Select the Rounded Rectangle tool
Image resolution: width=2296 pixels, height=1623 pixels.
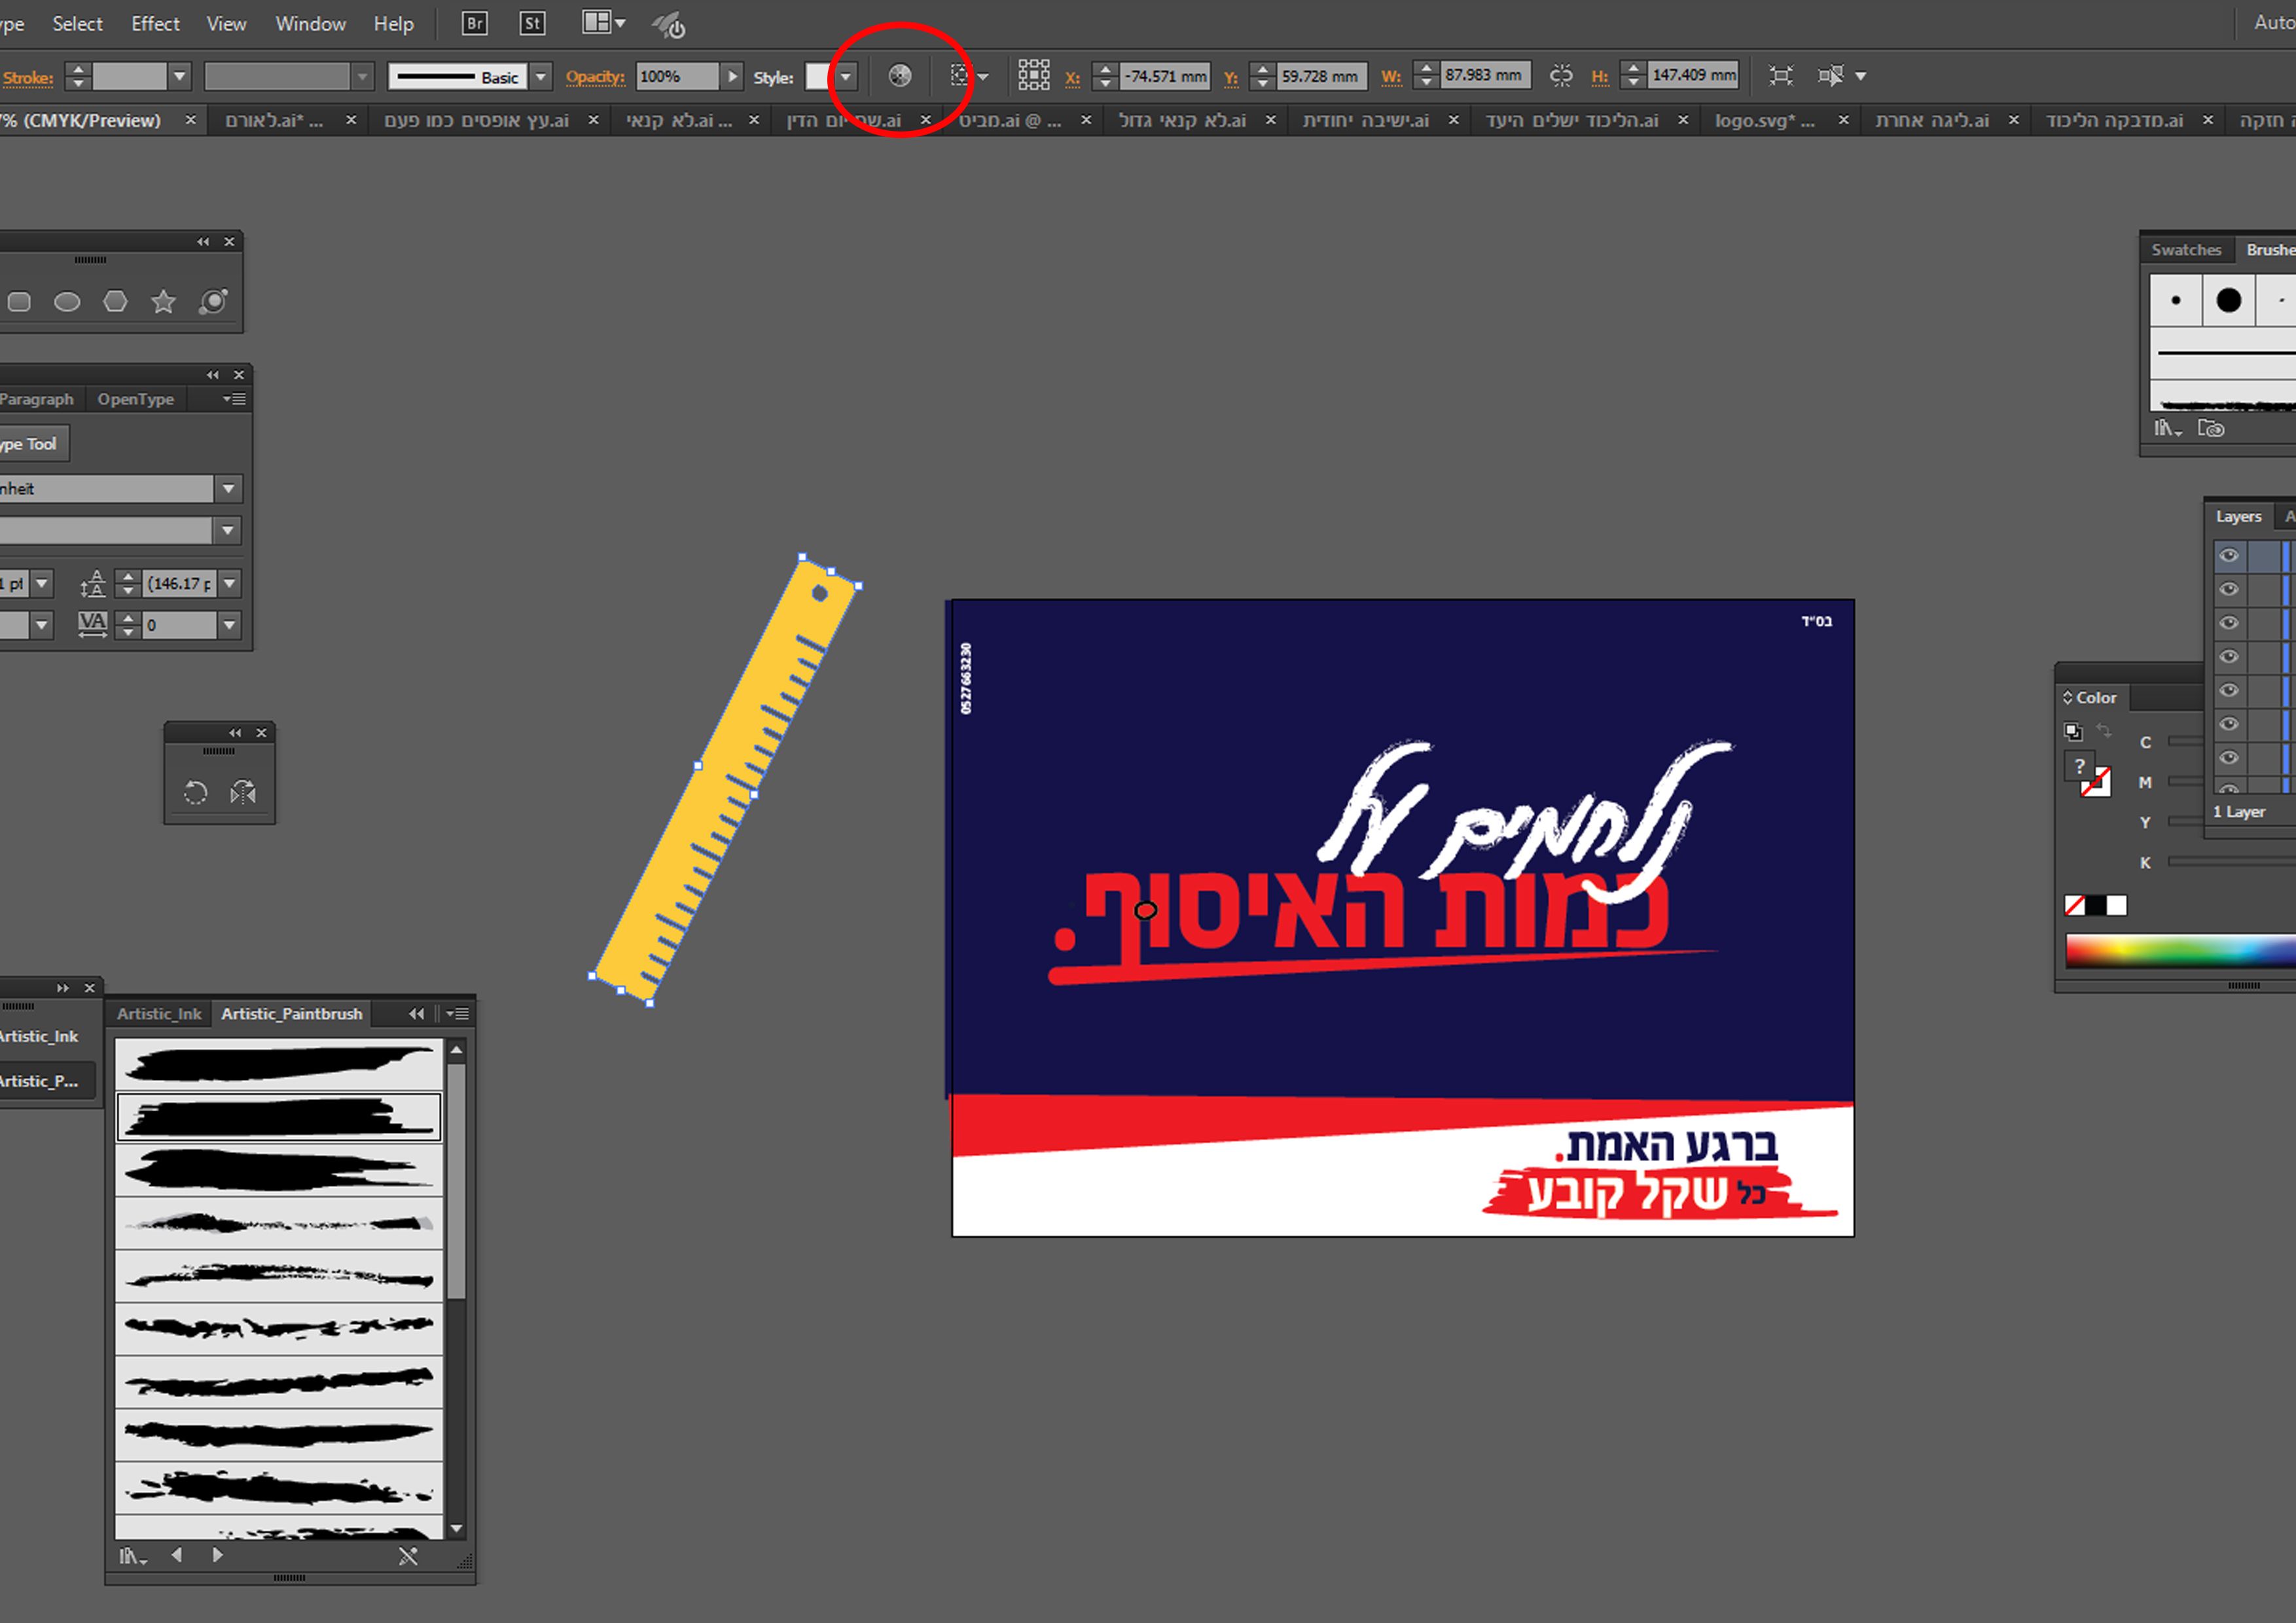pyautogui.click(x=19, y=302)
